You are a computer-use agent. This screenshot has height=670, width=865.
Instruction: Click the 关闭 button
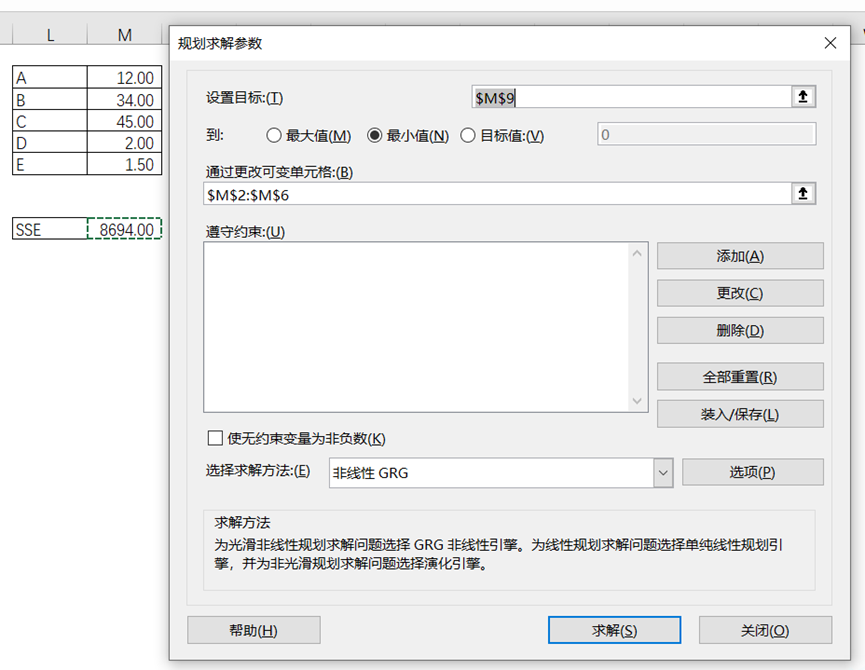[765, 630]
